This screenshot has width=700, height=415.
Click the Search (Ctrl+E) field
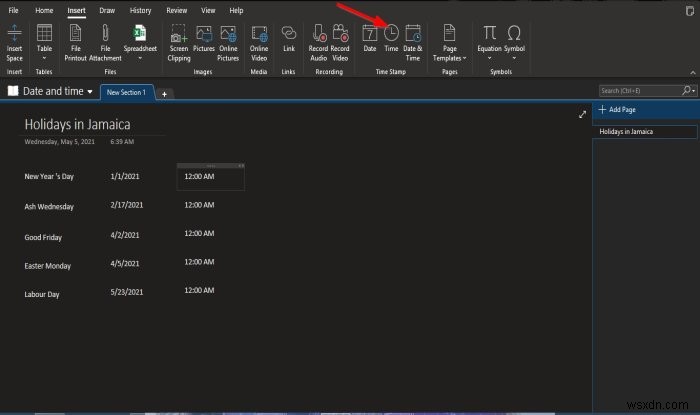coord(640,91)
